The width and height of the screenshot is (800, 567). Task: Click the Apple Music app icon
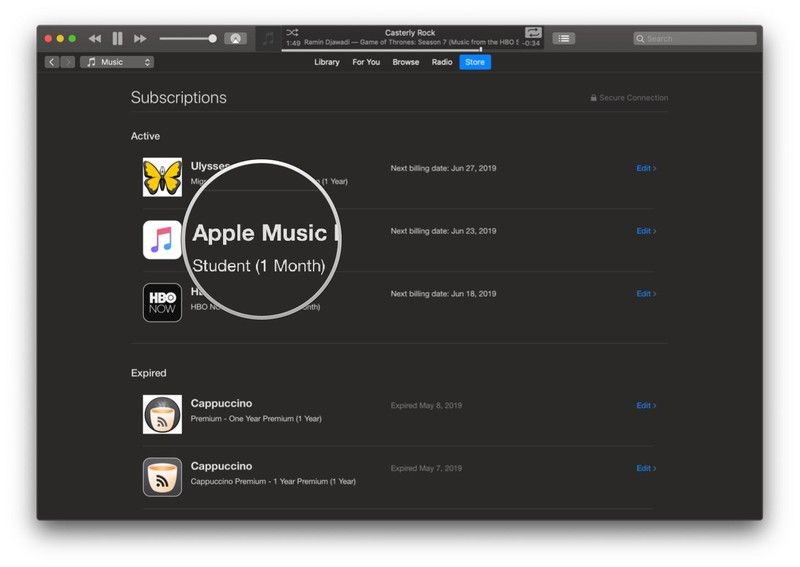click(x=162, y=240)
